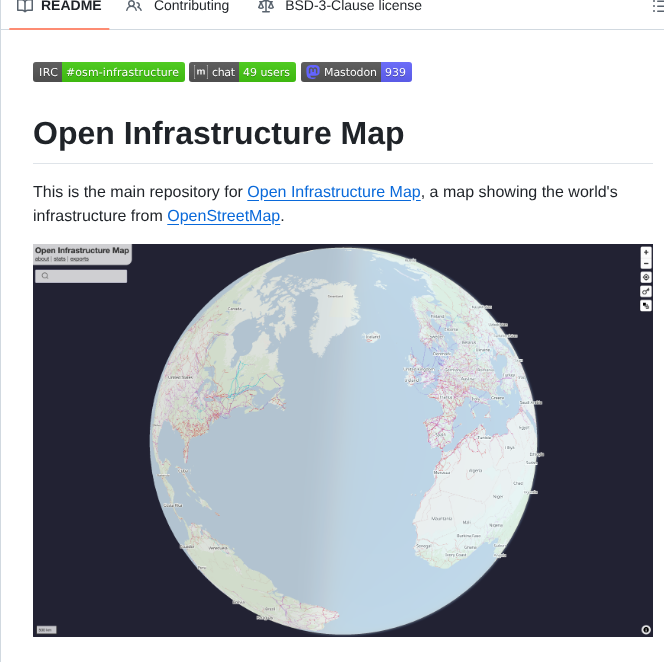
Task: Click the Mastodon logo icon
Action: click(313, 72)
